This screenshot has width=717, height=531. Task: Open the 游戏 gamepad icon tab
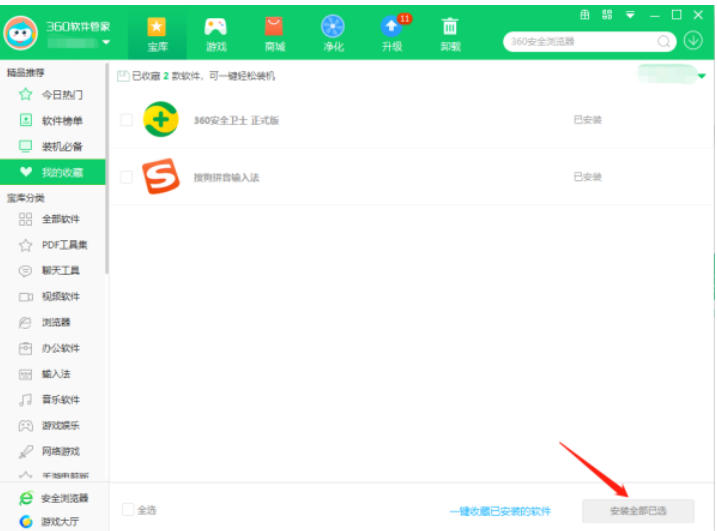pyautogui.click(x=215, y=32)
